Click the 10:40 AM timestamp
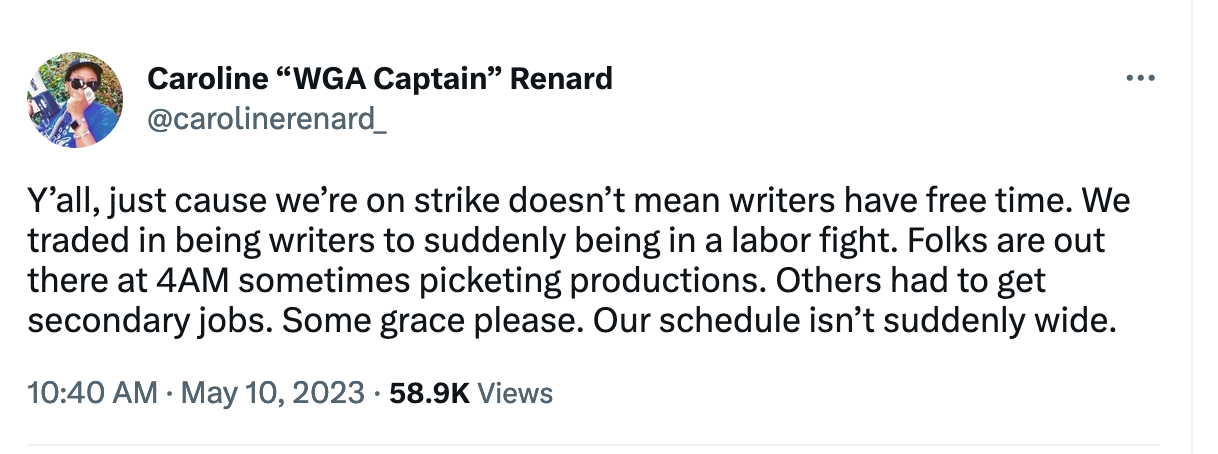The width and height of the screenshot is (1218, 454). pos(92,393)
